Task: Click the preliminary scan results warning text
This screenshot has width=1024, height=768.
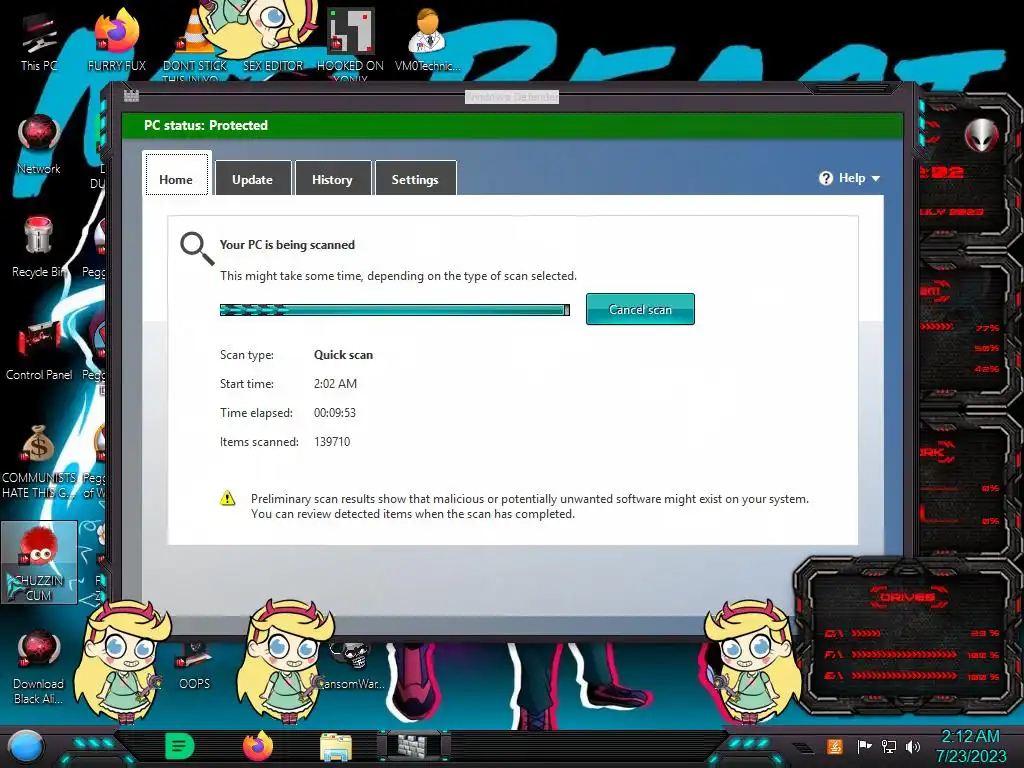Action: [530, 506]
